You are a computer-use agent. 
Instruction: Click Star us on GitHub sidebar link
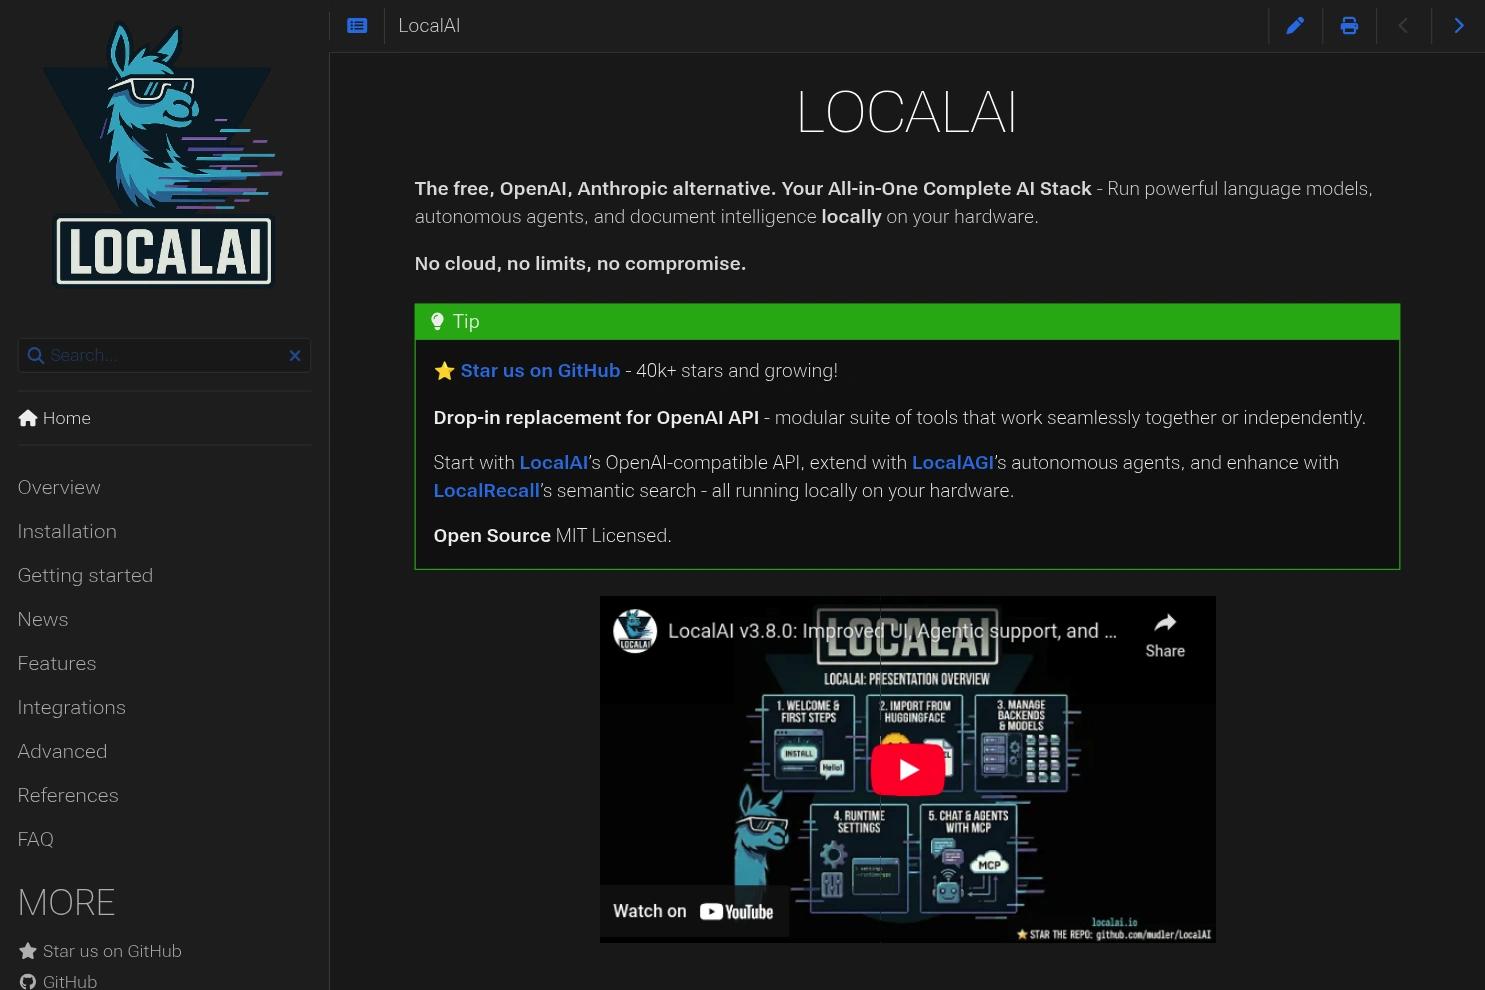(x=112, y=951)
